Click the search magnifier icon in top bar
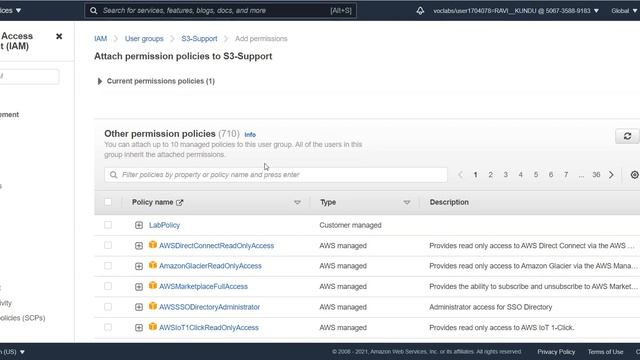The height and width of the screenshot is (360, 640). 93,11
